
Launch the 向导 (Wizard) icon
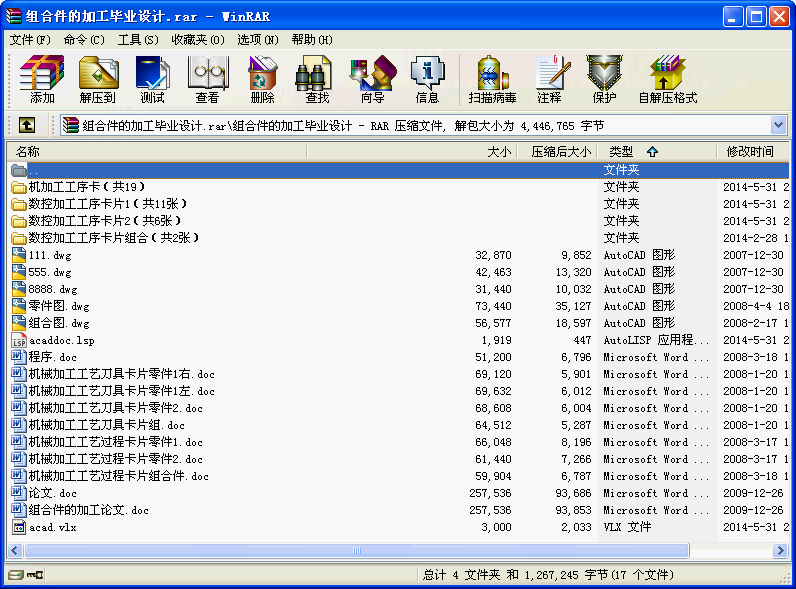[x=373, y=79]
